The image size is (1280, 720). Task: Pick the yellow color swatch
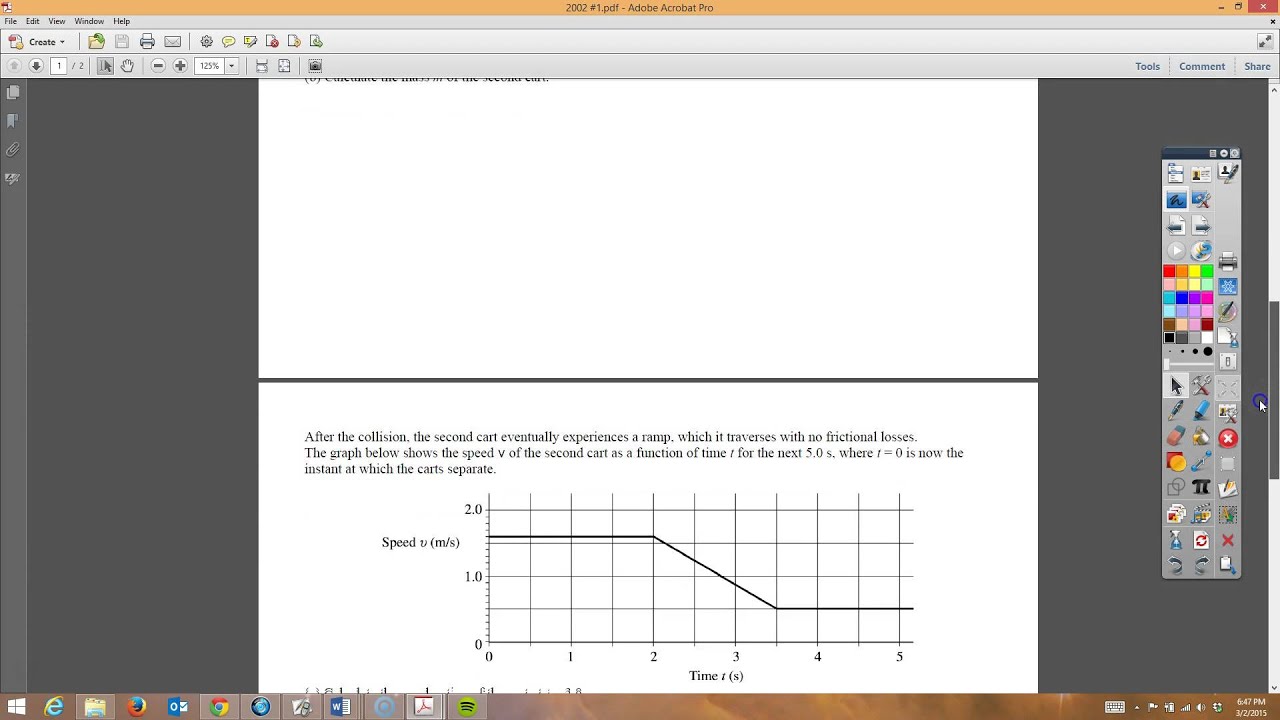pyautogui.click(x=1195, y=271)
